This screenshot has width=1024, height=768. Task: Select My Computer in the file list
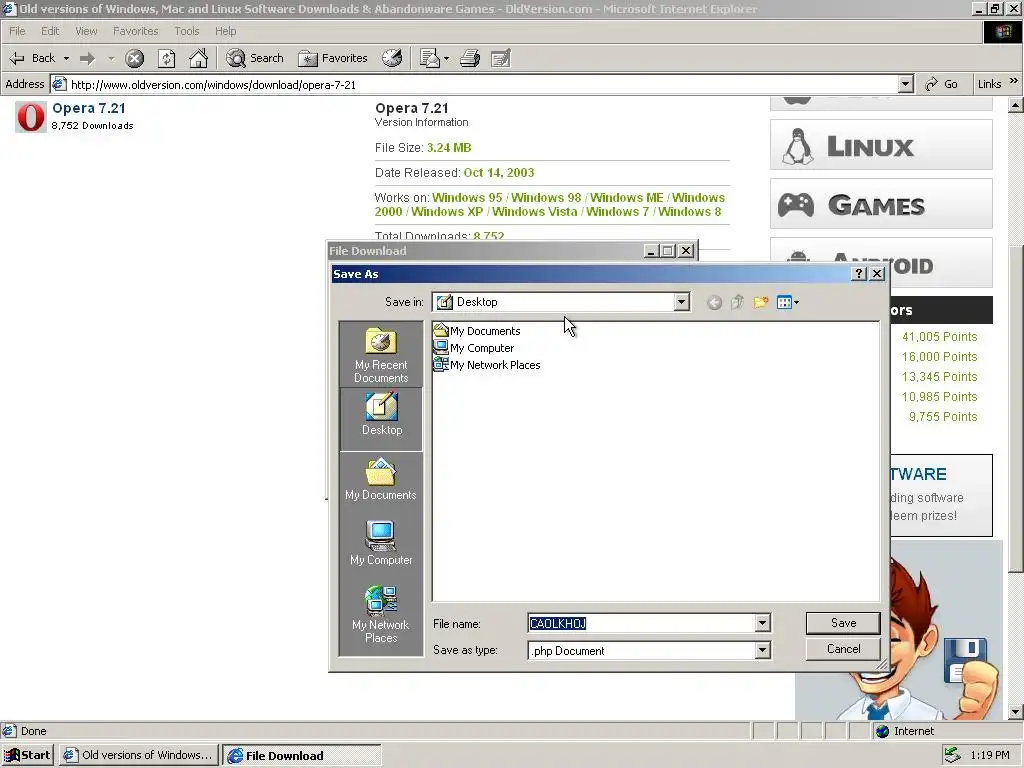pos(474,348)
